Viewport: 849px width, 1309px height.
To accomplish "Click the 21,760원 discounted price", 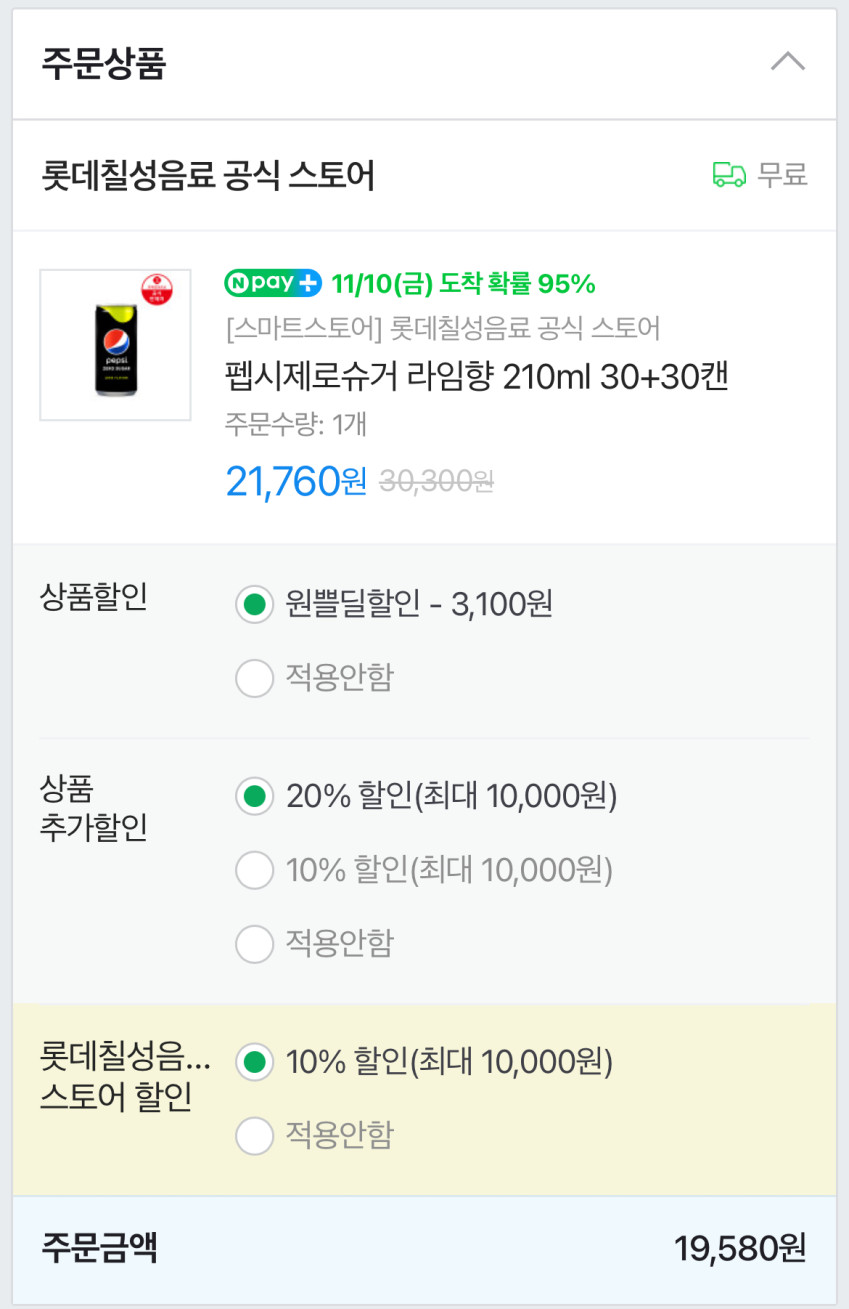I will tap(296, 482).
